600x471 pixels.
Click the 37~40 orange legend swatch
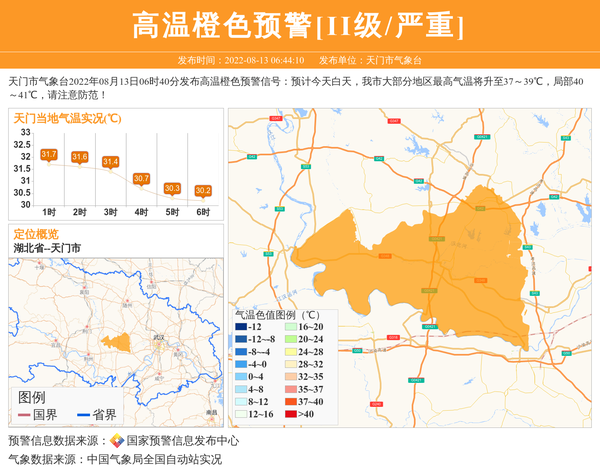tap(290, 400)
